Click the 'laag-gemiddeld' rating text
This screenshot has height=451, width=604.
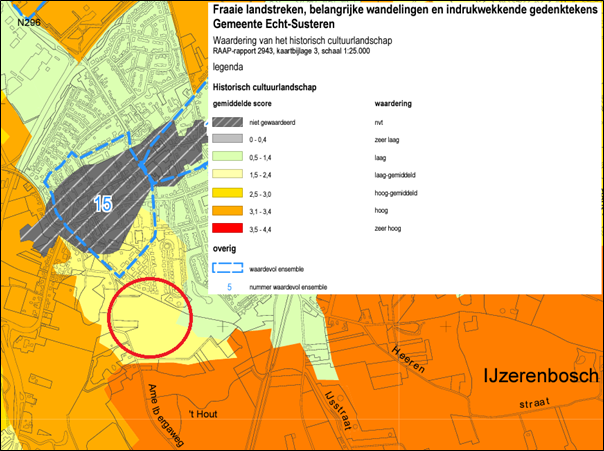coord(395,175)
